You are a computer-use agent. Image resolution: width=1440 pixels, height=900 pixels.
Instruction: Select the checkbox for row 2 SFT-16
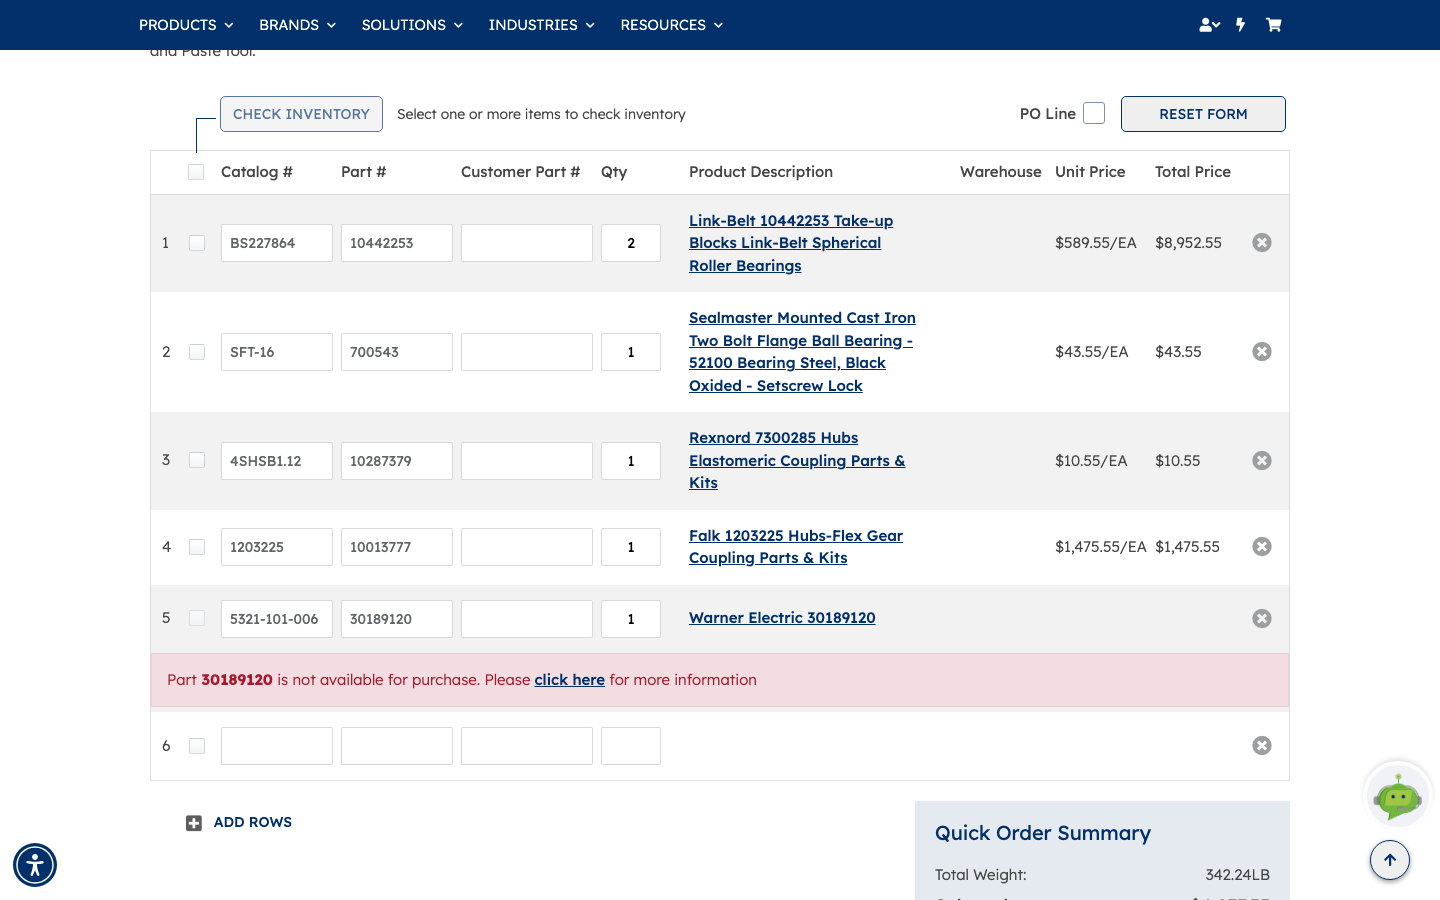click(x=197, y=352)
